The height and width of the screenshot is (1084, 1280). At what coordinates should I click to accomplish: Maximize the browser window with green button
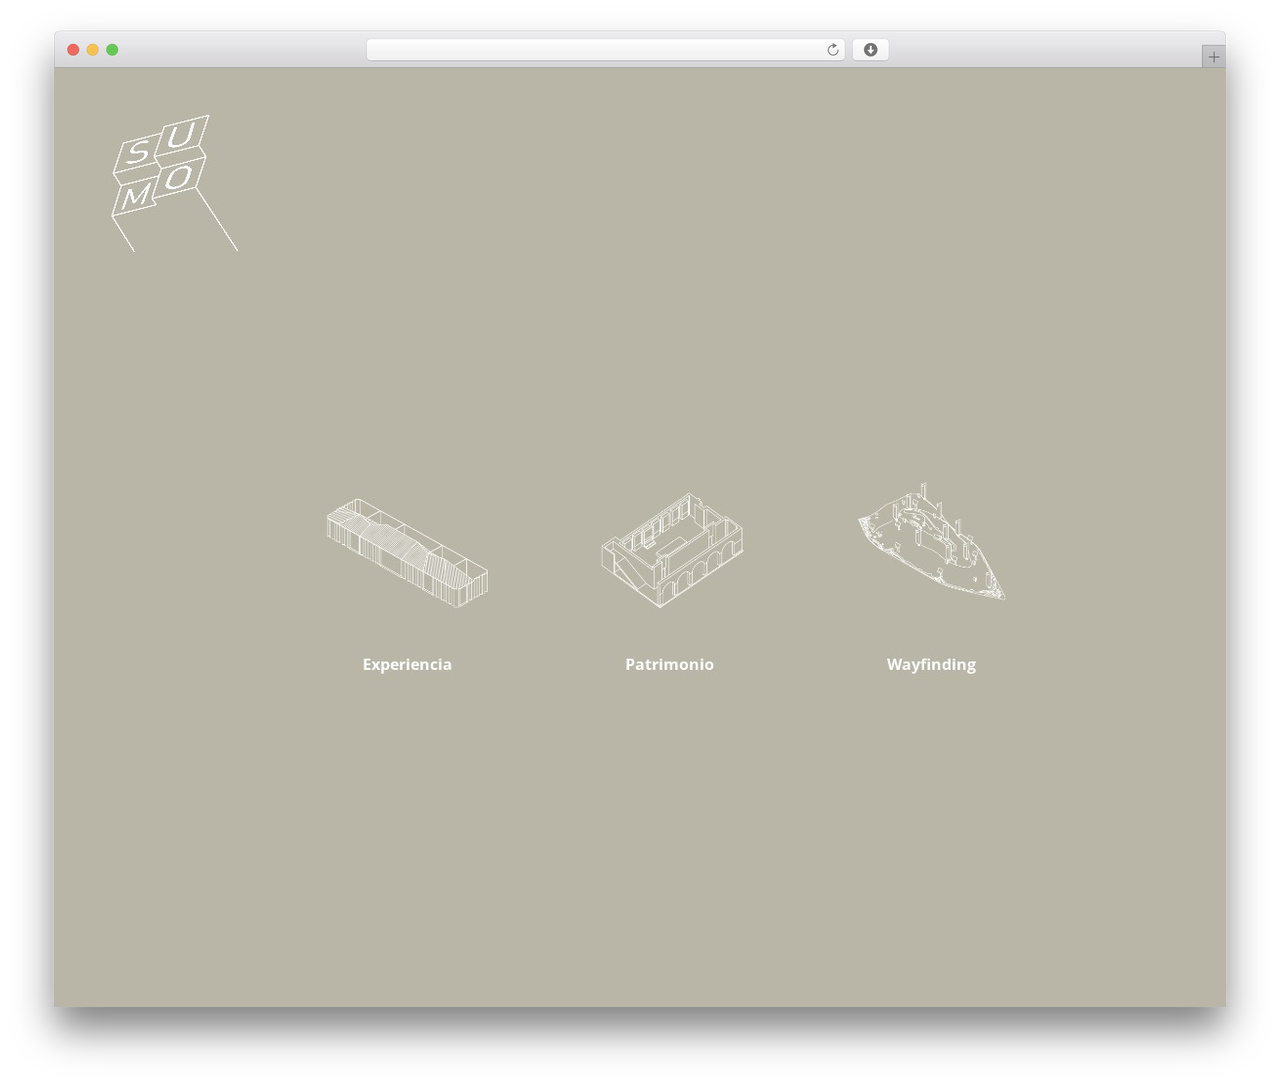(x=112, y=50)
